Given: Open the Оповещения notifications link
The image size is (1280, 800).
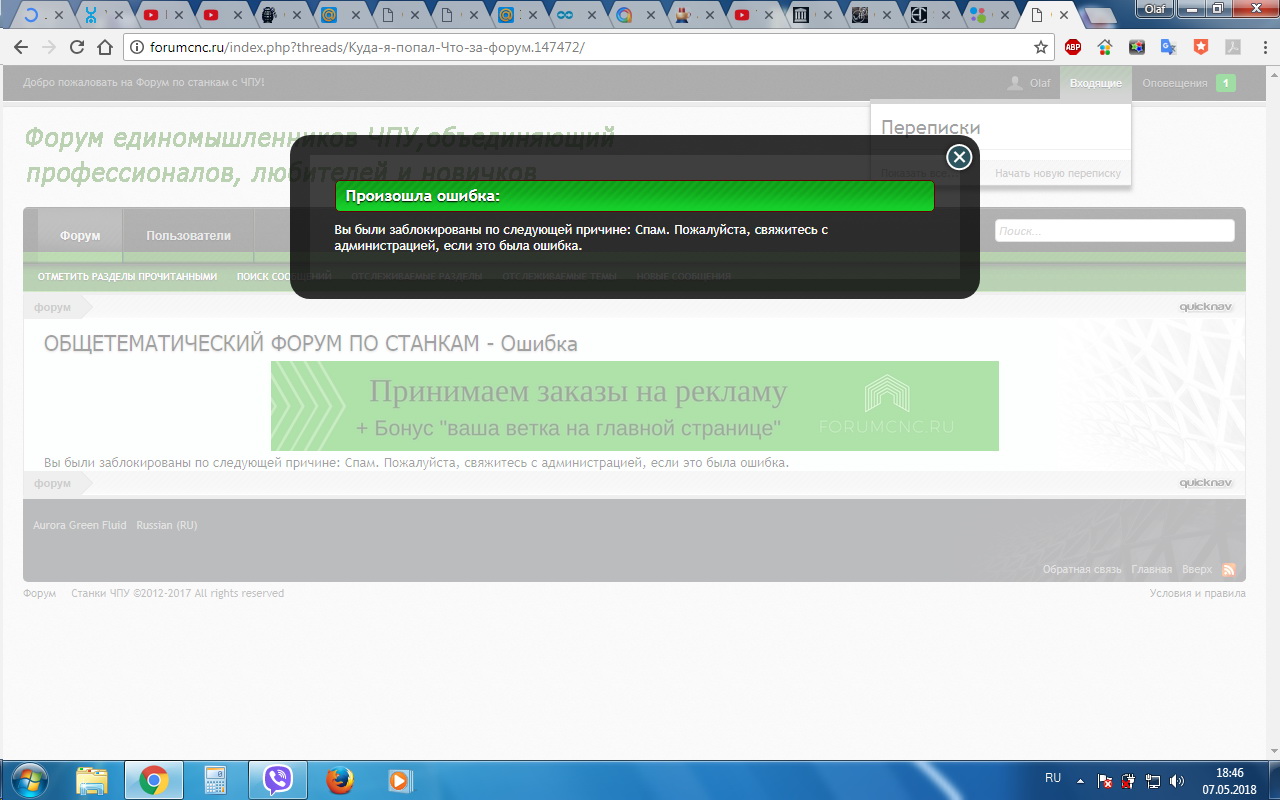Looking at the screenshot, I should coord(1175,83).
